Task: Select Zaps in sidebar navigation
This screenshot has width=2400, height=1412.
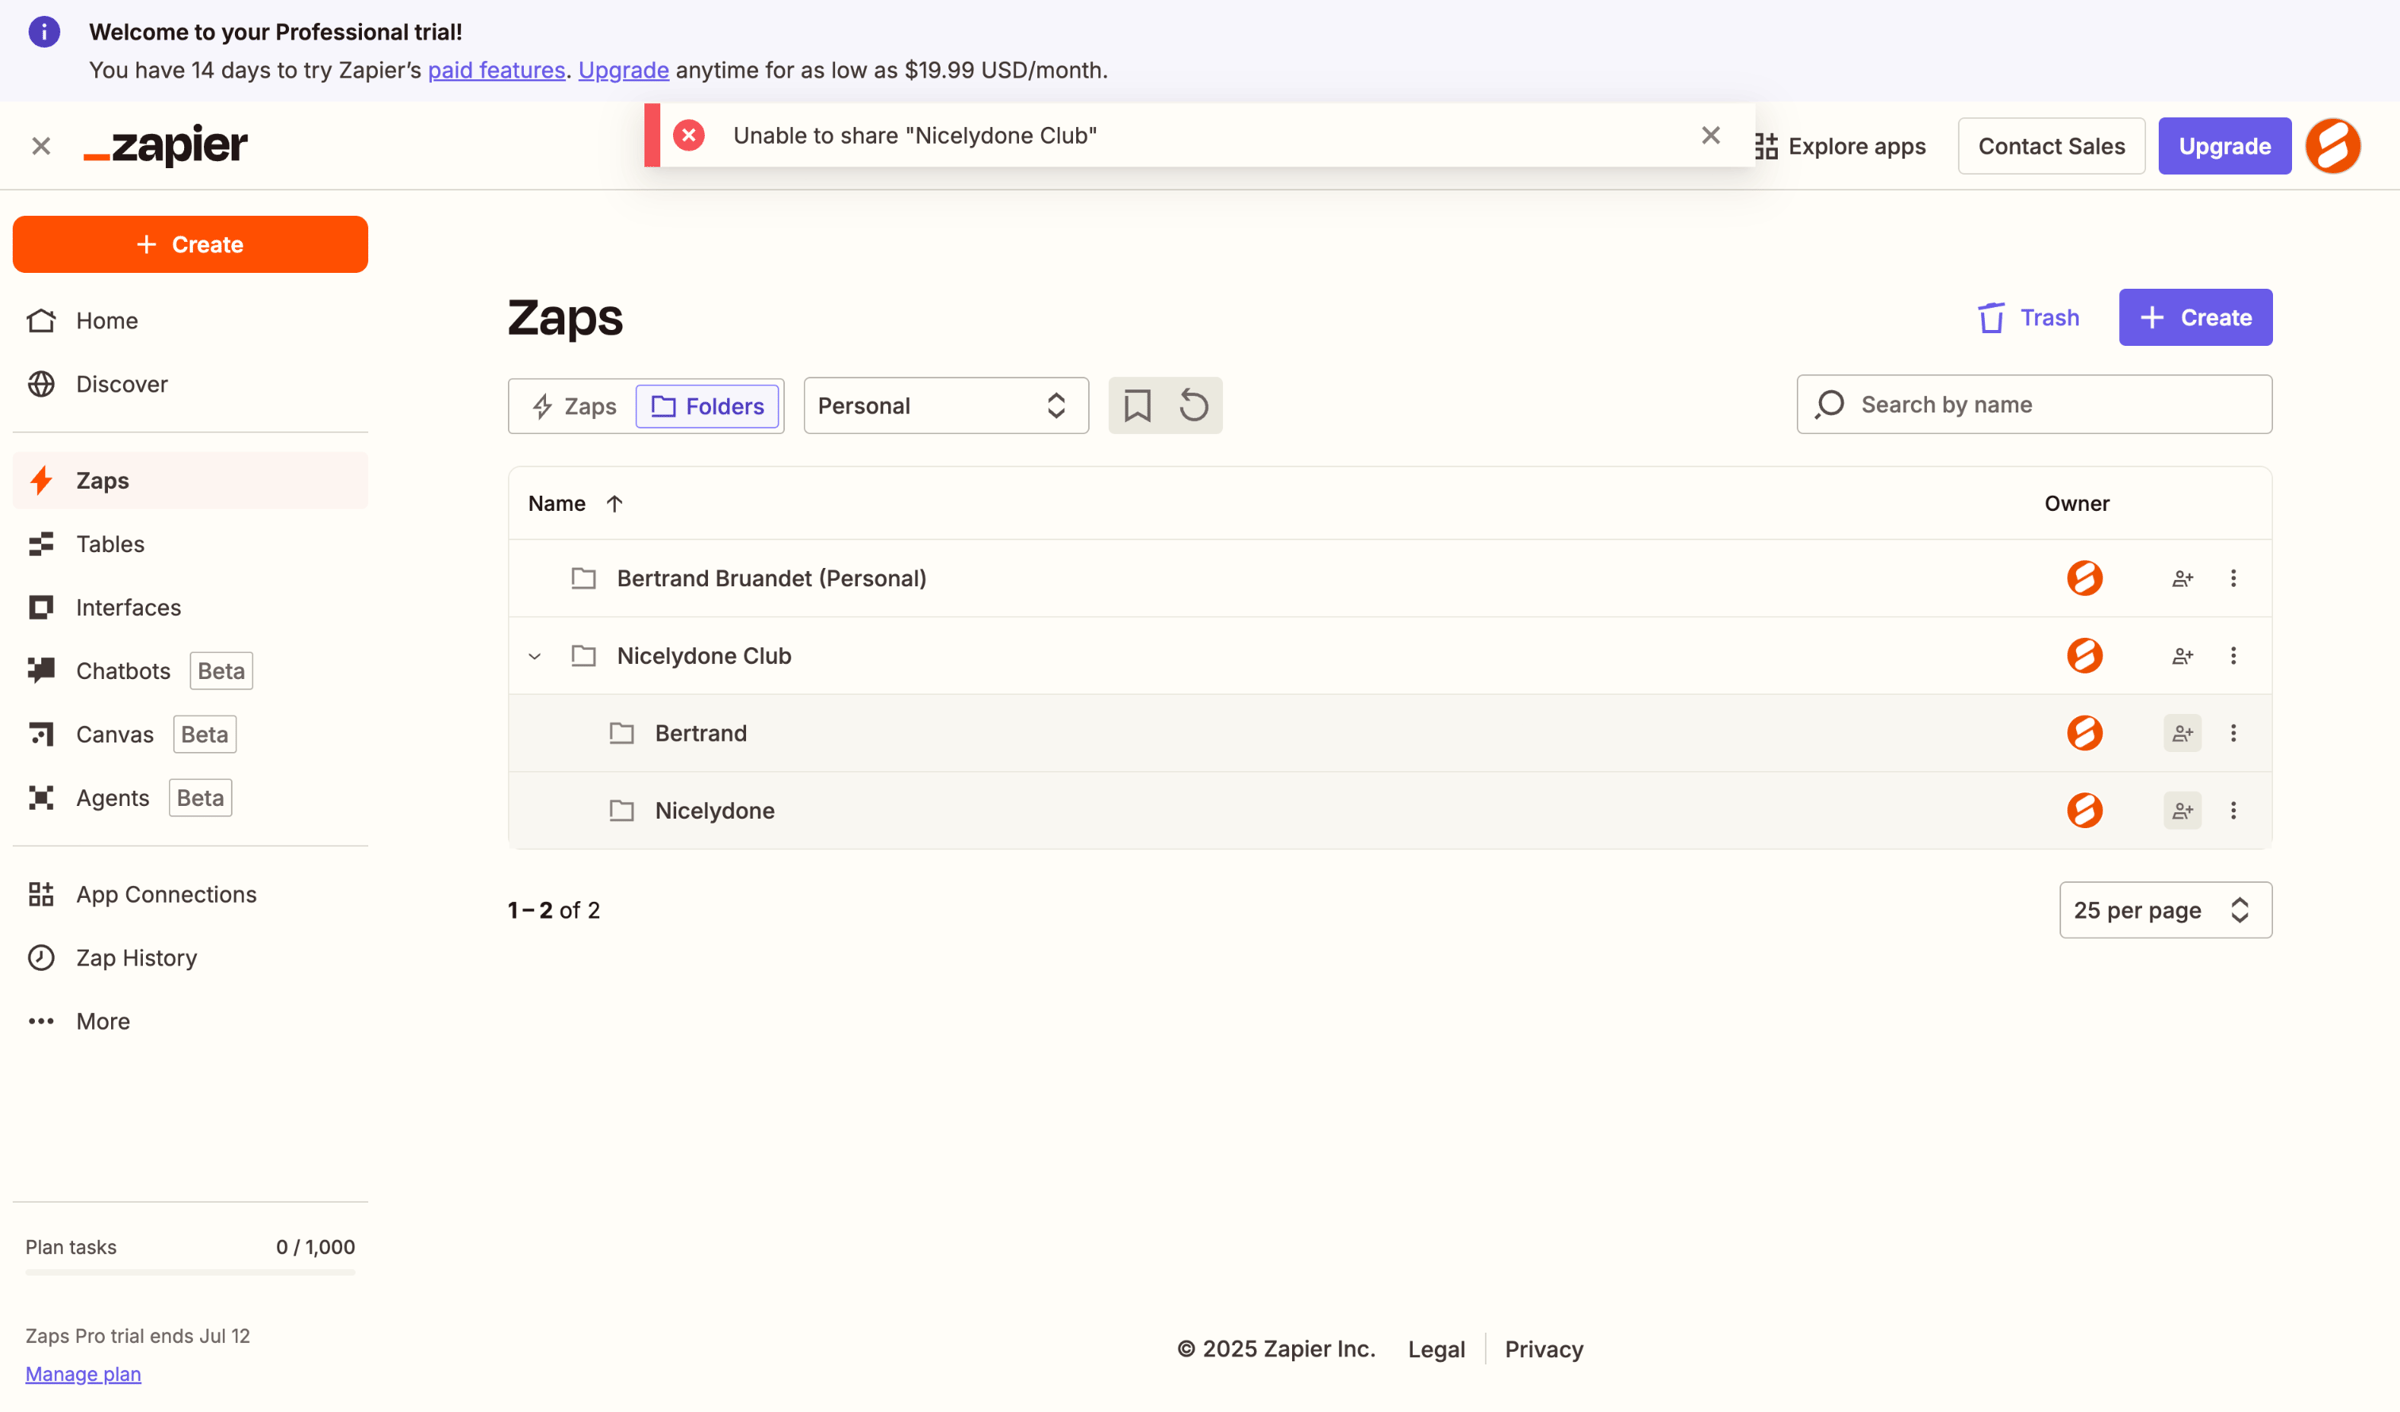Action: coord(190,480)
